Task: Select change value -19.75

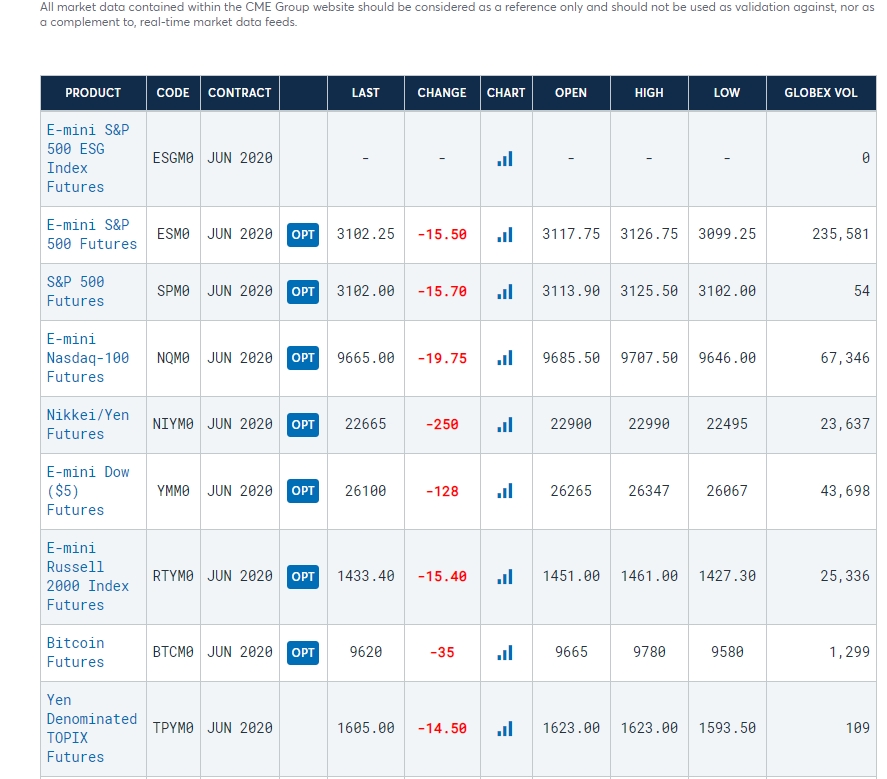Action: coord(442,358)
